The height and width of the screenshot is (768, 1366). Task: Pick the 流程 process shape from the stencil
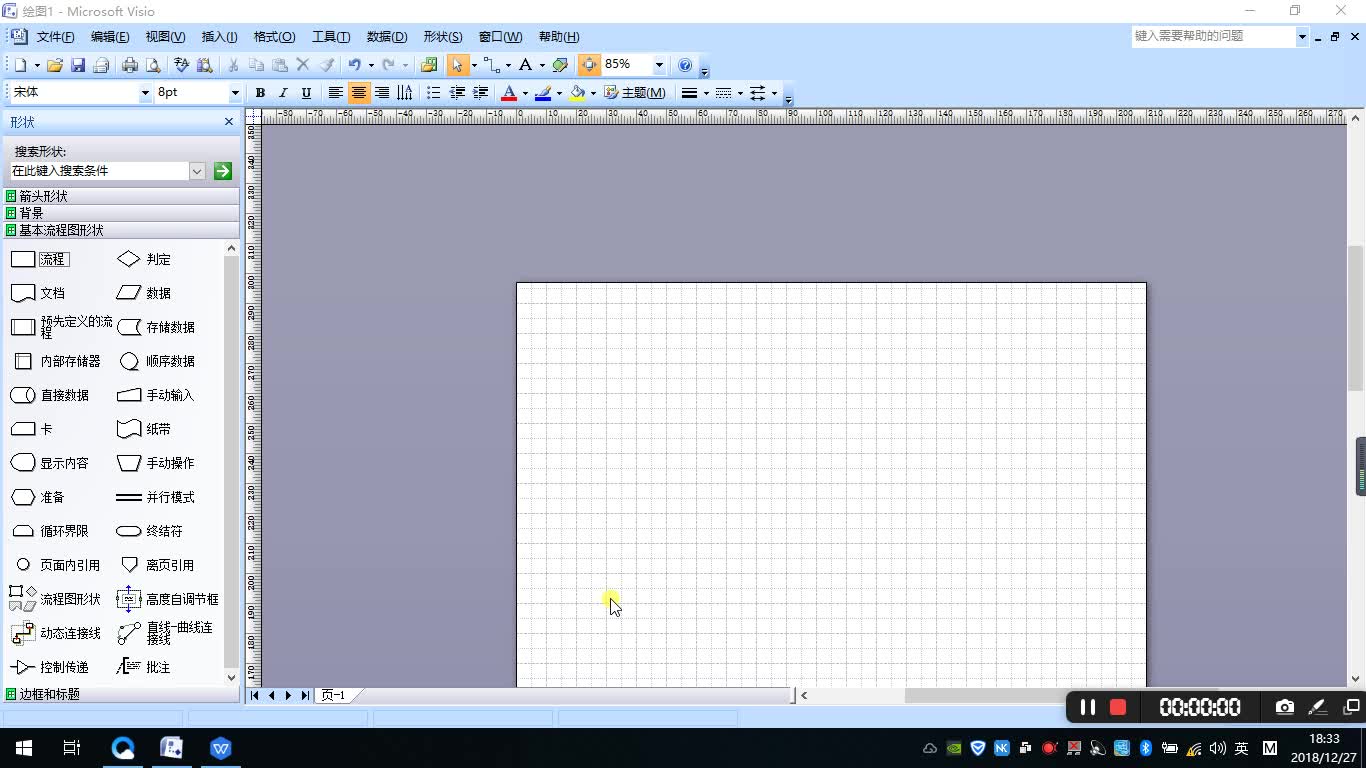coord(22,258)
